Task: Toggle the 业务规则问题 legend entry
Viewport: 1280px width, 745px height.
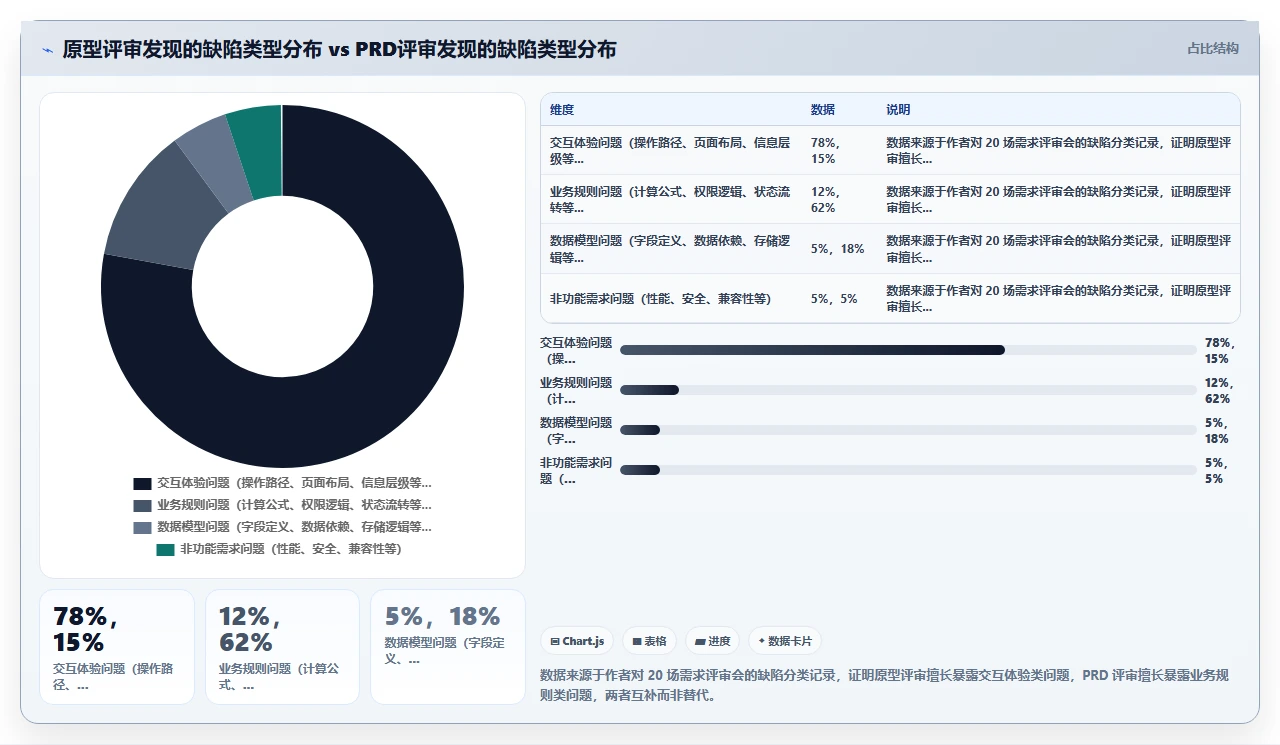Action: [282, 505]
